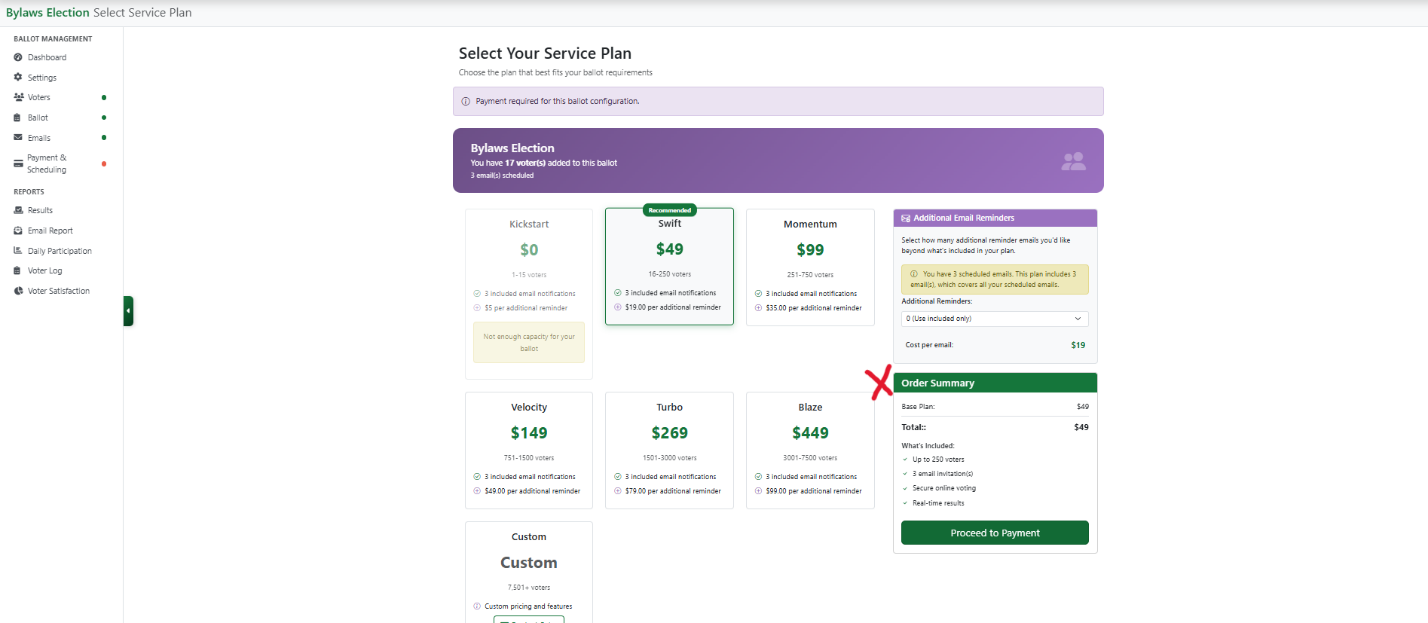The width and height of the screenshot is (1428, 623).
Task: Select the Swift $49 plan card
Action: [x=669, y=267]
